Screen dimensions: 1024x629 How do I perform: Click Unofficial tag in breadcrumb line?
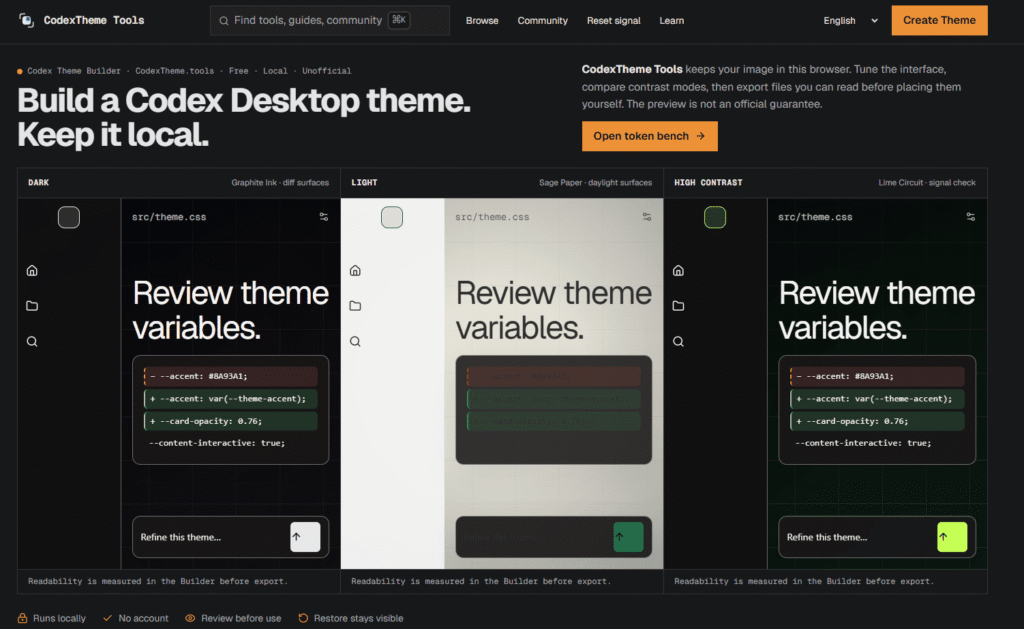[x=327, y=71]
